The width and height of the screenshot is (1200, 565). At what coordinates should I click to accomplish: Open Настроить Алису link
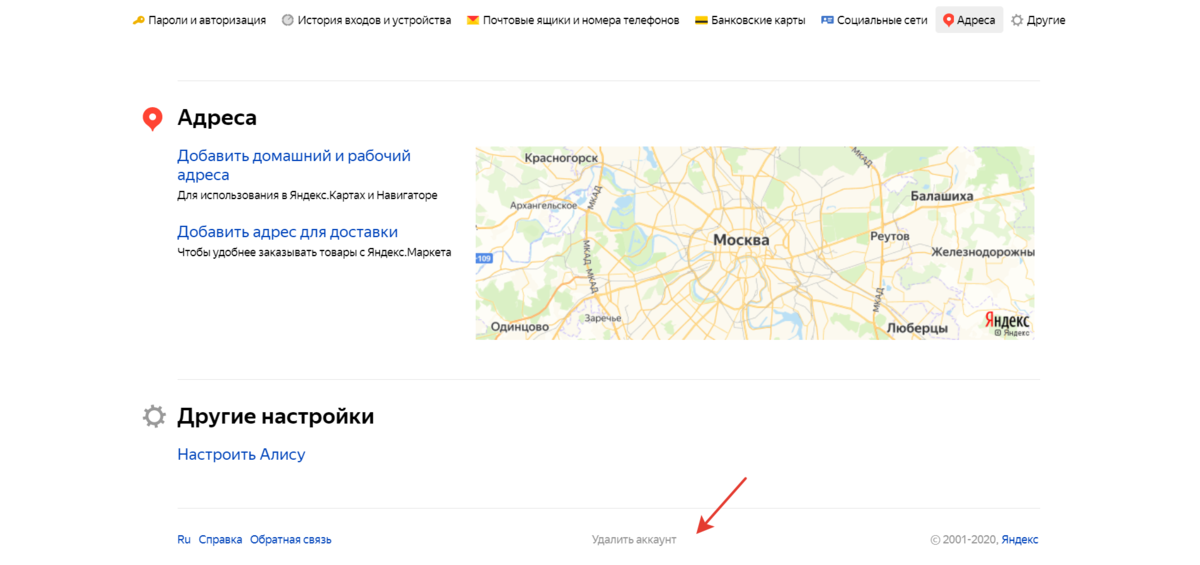point(241,454)
